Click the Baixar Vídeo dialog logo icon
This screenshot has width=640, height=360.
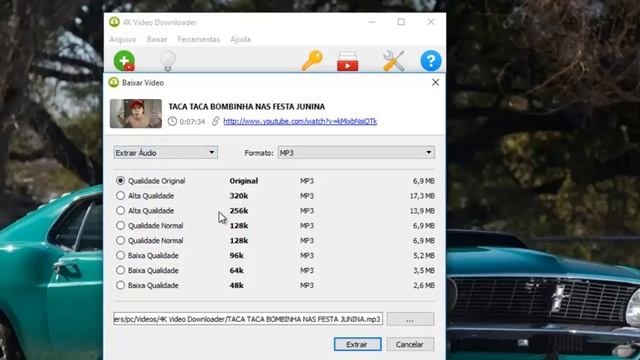click(x=114, y=82)
